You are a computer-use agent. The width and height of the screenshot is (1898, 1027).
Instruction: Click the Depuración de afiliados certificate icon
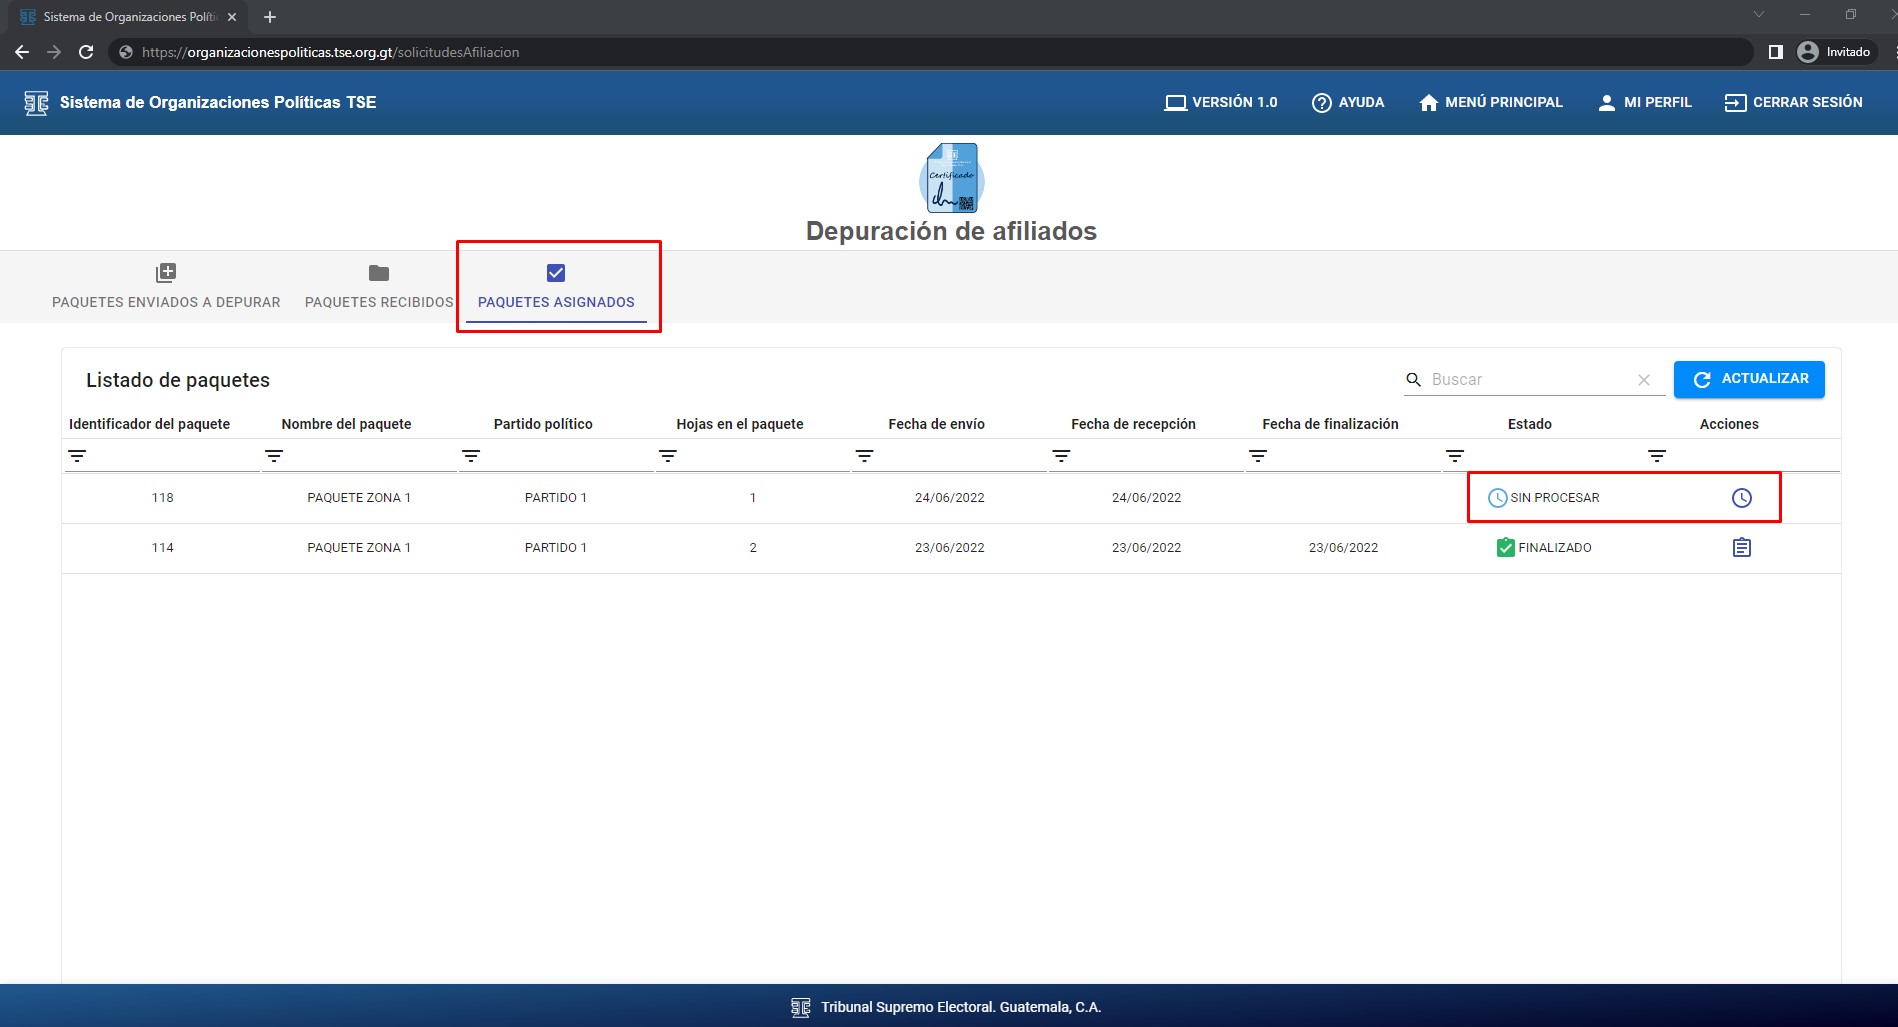tap(951, 178)
